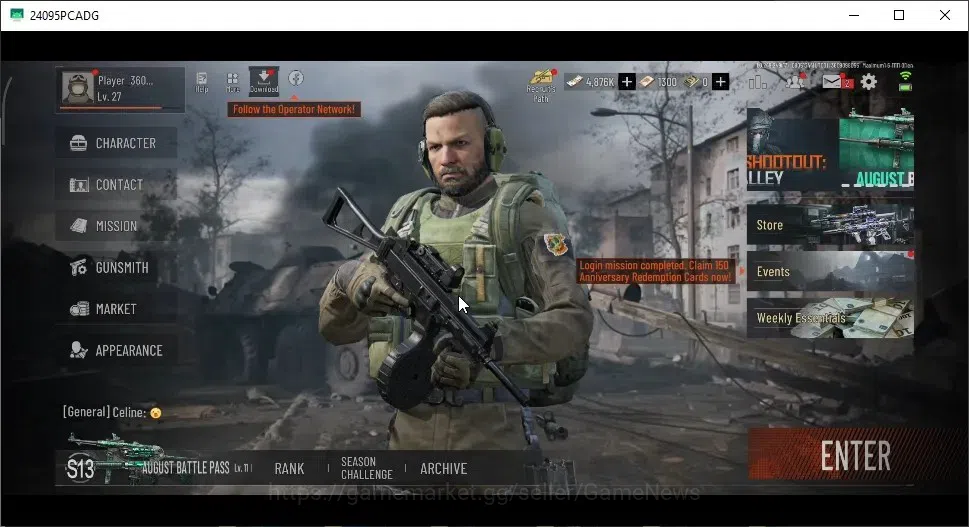This screenshot has width=969, height=527.
Task: Open the ARCHIVE tab
Action: coord(443,469)
